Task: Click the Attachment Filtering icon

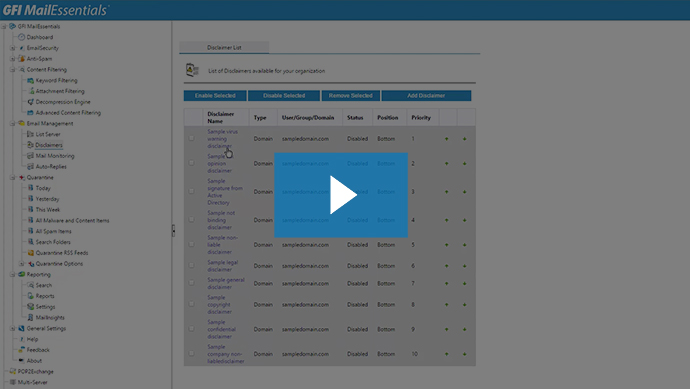Action: [31, 91]
